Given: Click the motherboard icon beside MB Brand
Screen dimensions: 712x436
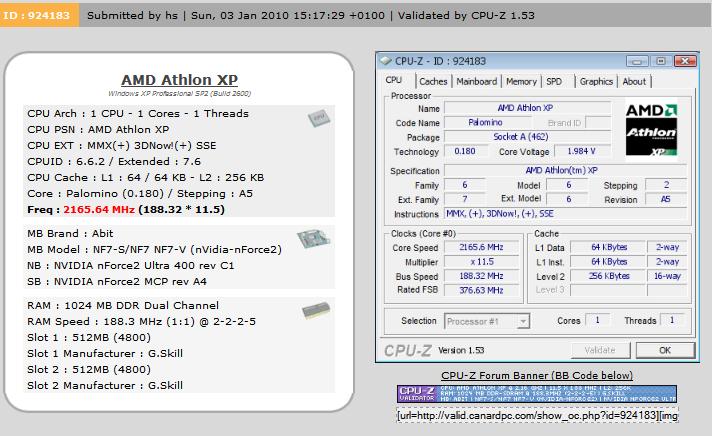Looking at the screenshot, I should tap(313, 238).
